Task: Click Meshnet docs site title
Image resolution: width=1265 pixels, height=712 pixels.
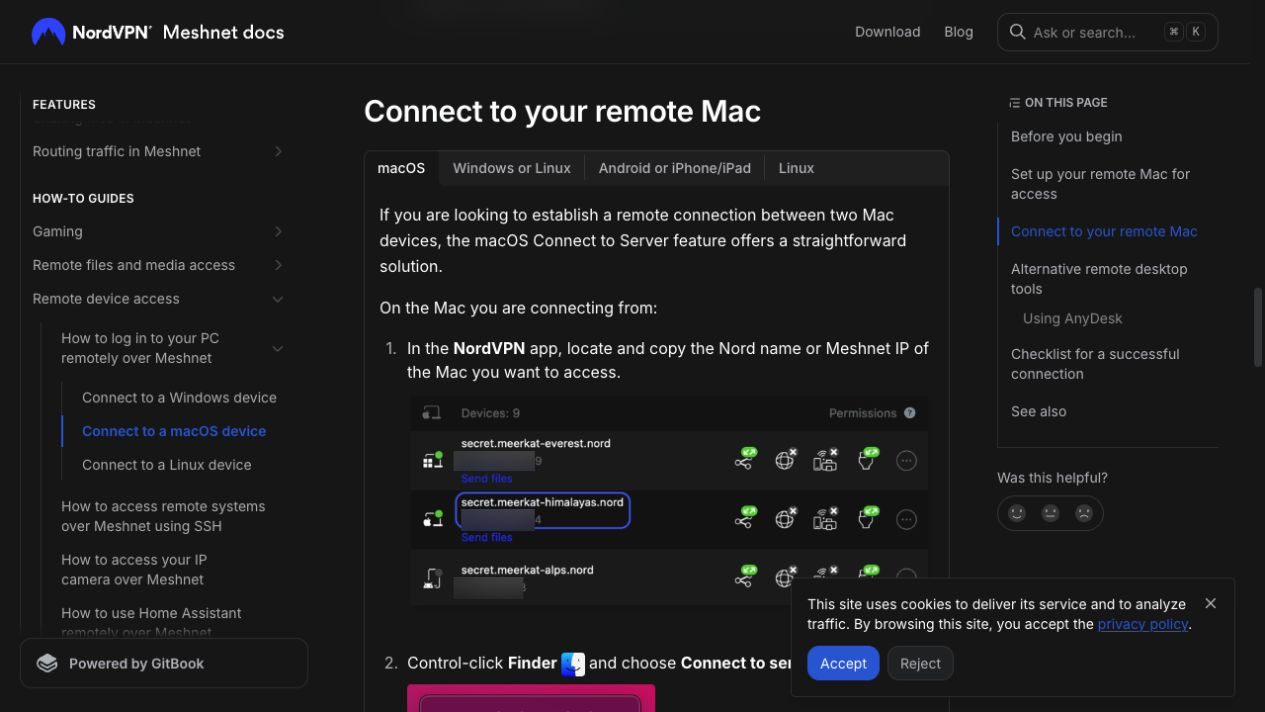Action: (223, 32)
